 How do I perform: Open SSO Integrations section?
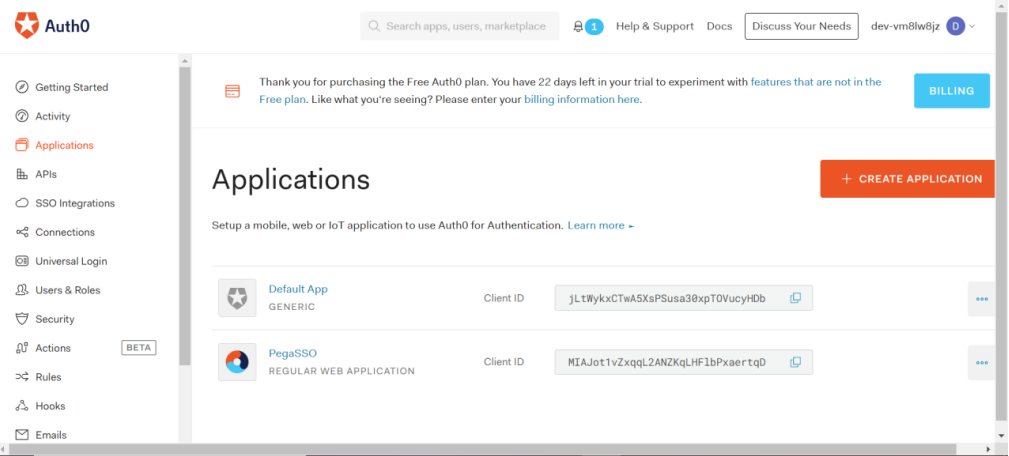(75, 203)
